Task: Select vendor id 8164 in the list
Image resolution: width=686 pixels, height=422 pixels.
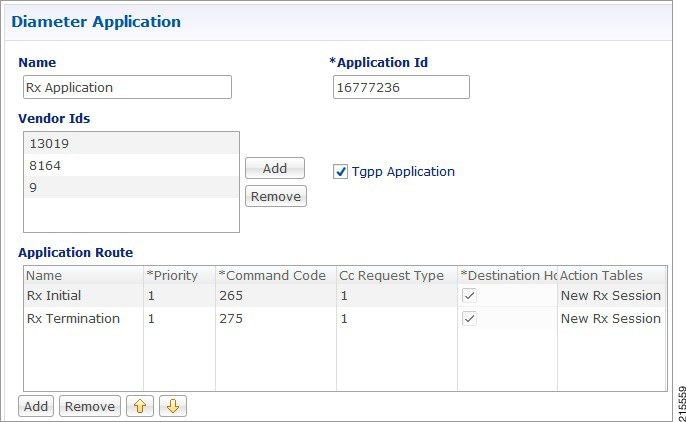Action: [131, 165]
